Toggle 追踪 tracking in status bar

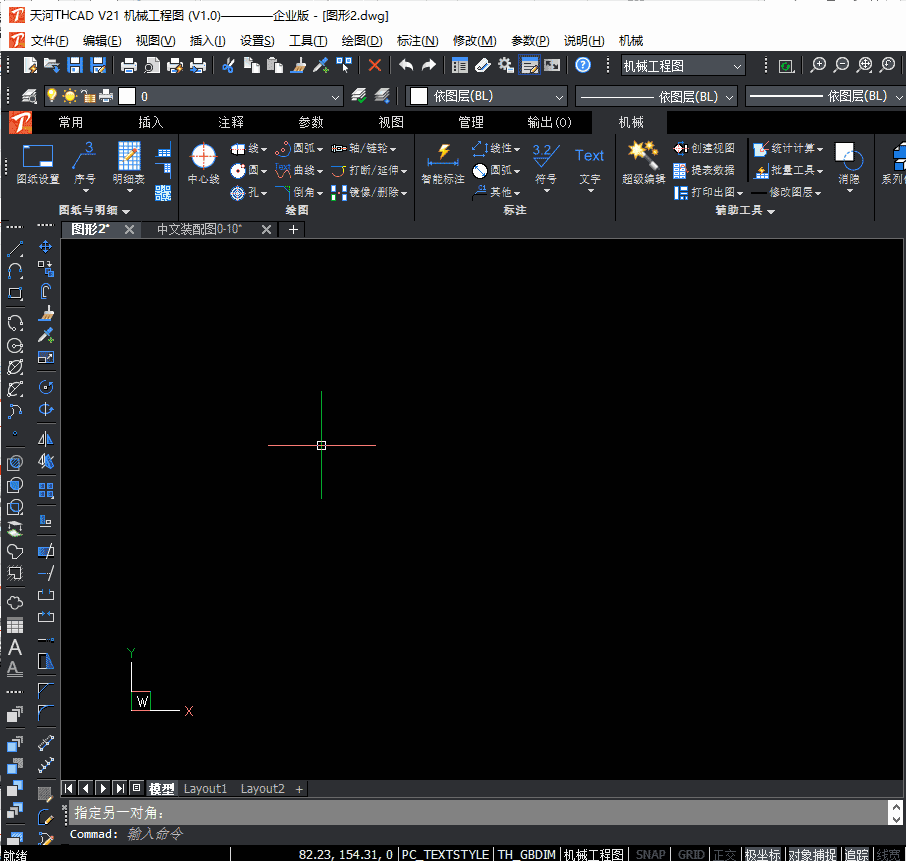tap(856, 854)
